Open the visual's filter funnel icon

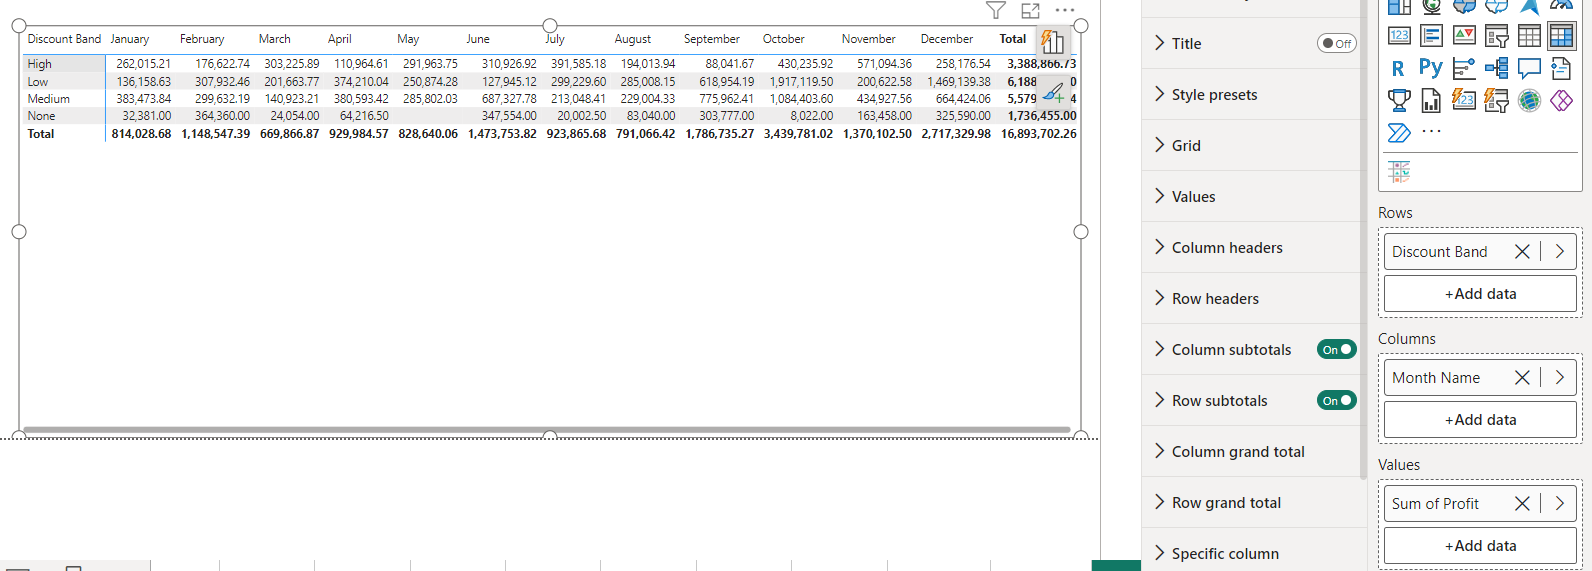coord(996,10)
